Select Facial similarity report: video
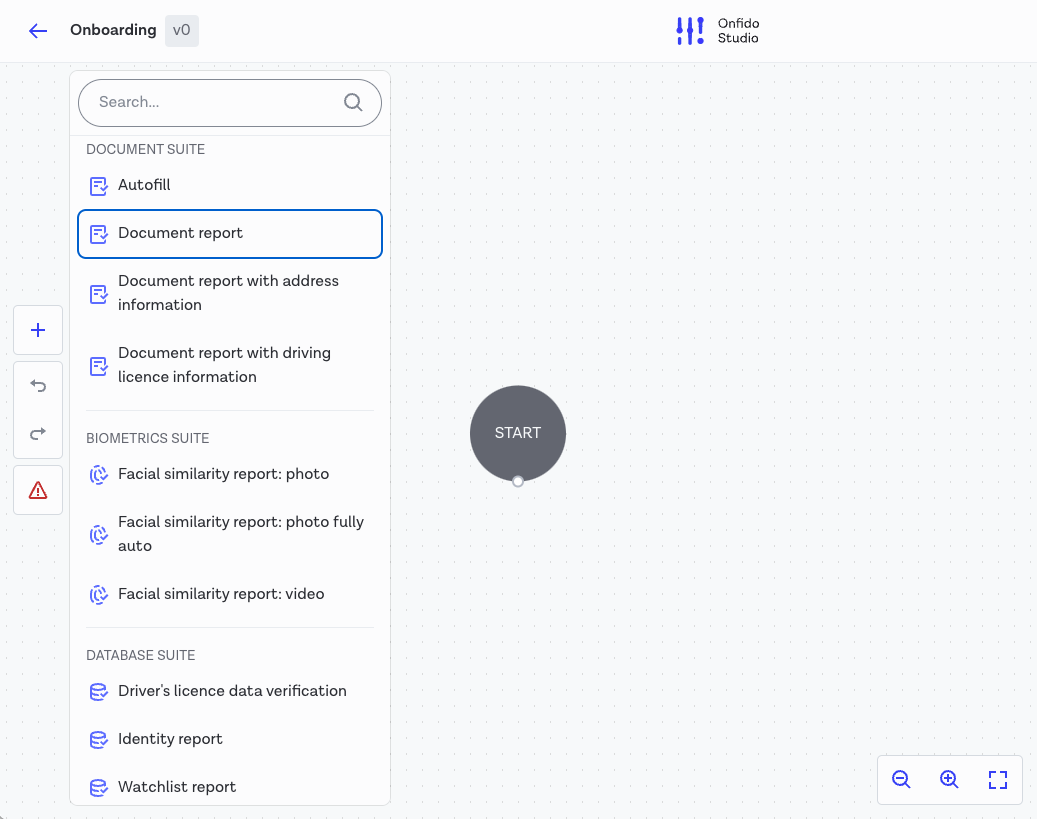 221,593
